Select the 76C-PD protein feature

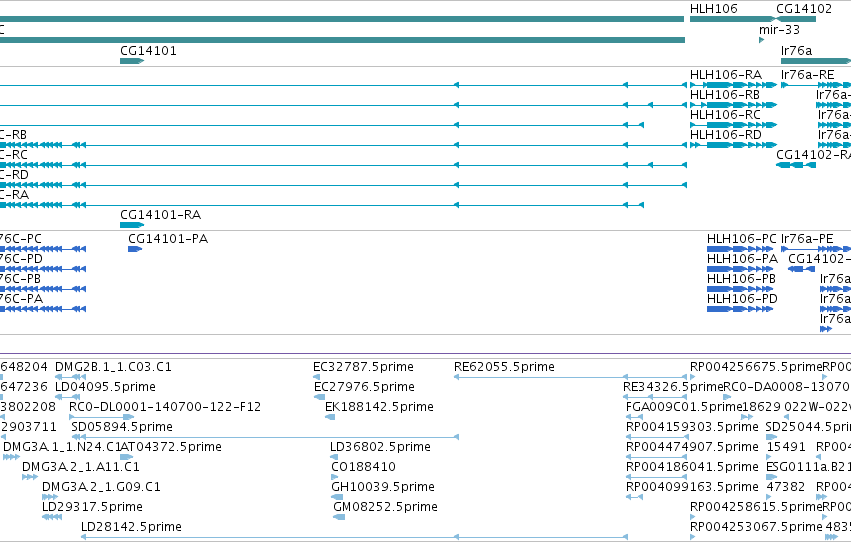(43, 269)
